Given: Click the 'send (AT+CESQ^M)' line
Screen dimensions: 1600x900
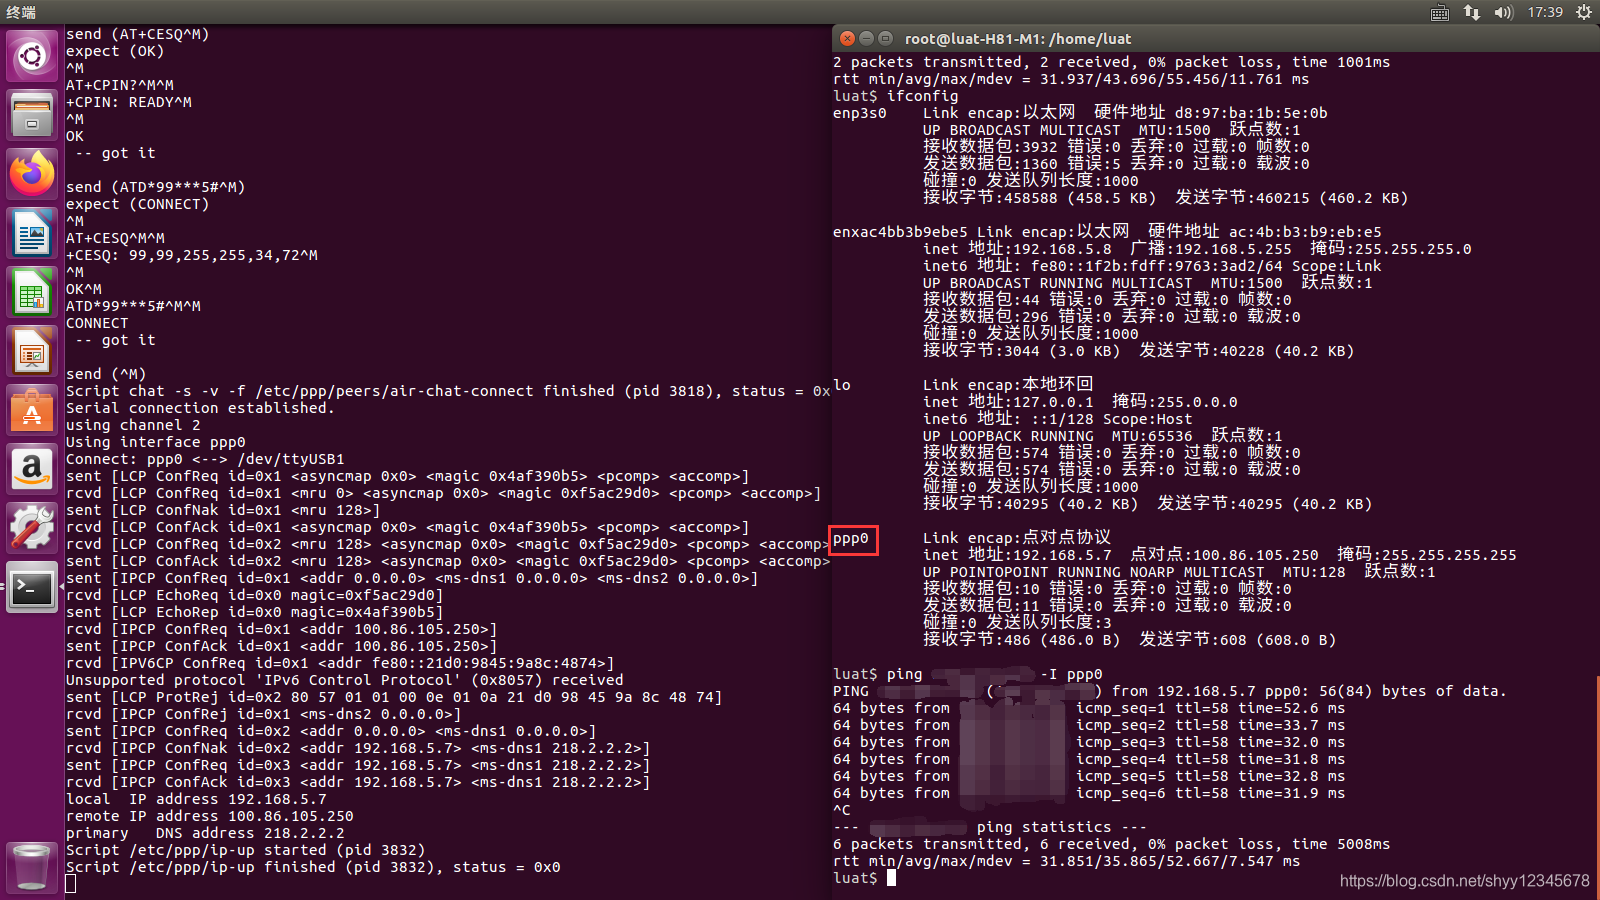Looking at the screenshot, I should pyautogui.click(x=137, y=34).
